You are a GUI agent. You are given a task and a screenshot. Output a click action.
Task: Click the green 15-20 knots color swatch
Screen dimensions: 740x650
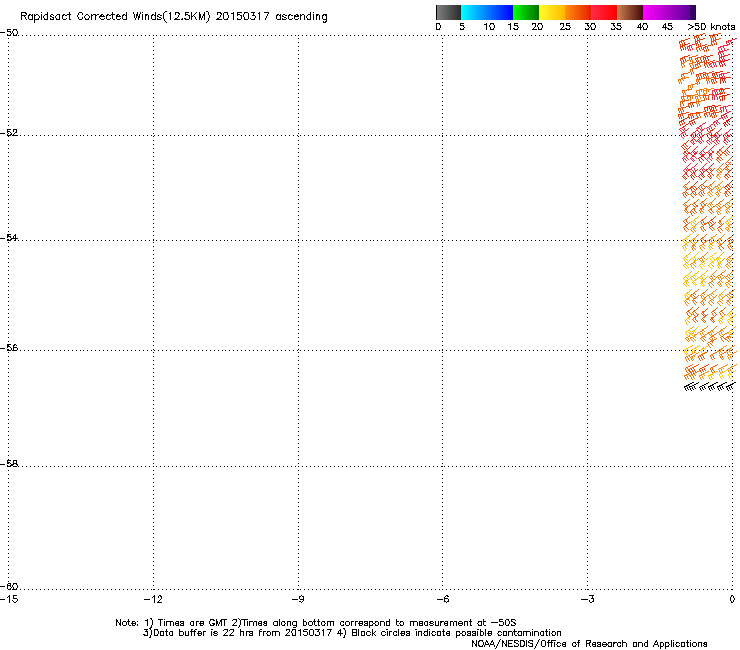526,12
